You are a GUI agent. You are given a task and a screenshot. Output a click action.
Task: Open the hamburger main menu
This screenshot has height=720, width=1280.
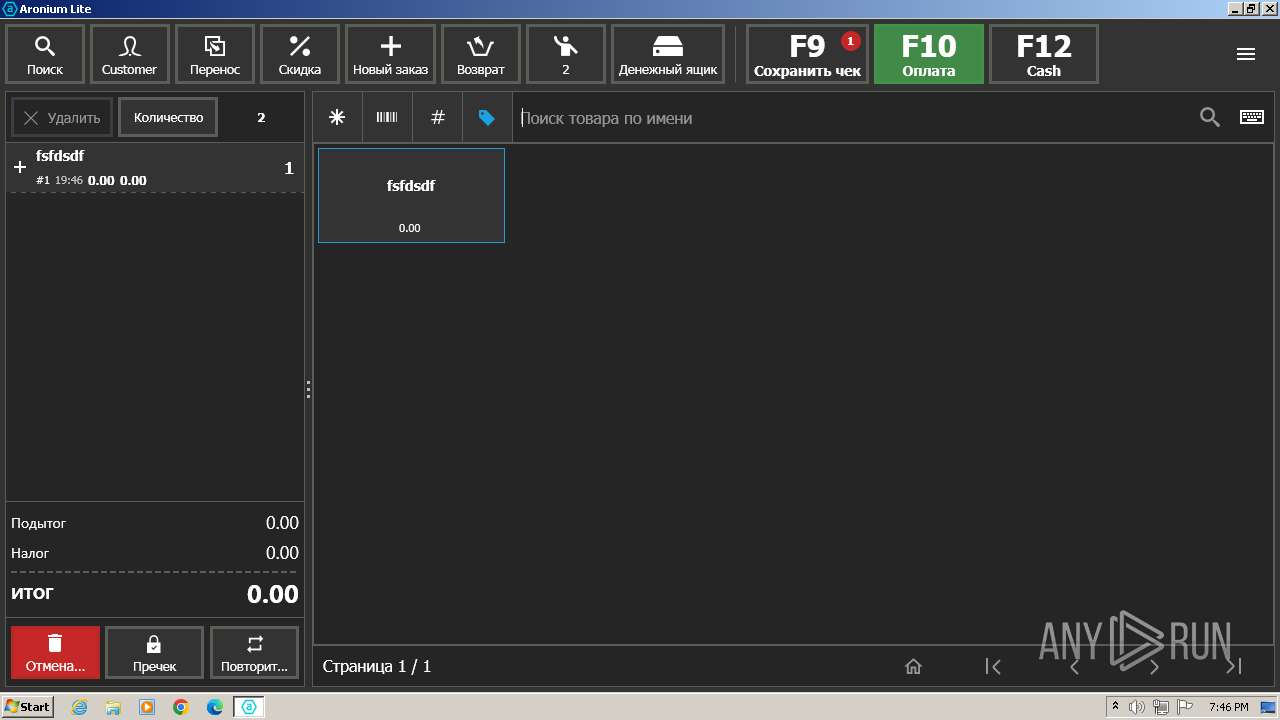click(1246, 54)
